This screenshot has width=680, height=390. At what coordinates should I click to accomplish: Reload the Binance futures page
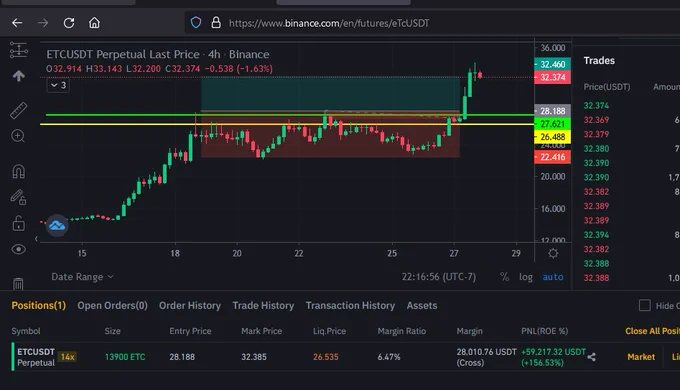pyautogui.click(x=69, y=23)
